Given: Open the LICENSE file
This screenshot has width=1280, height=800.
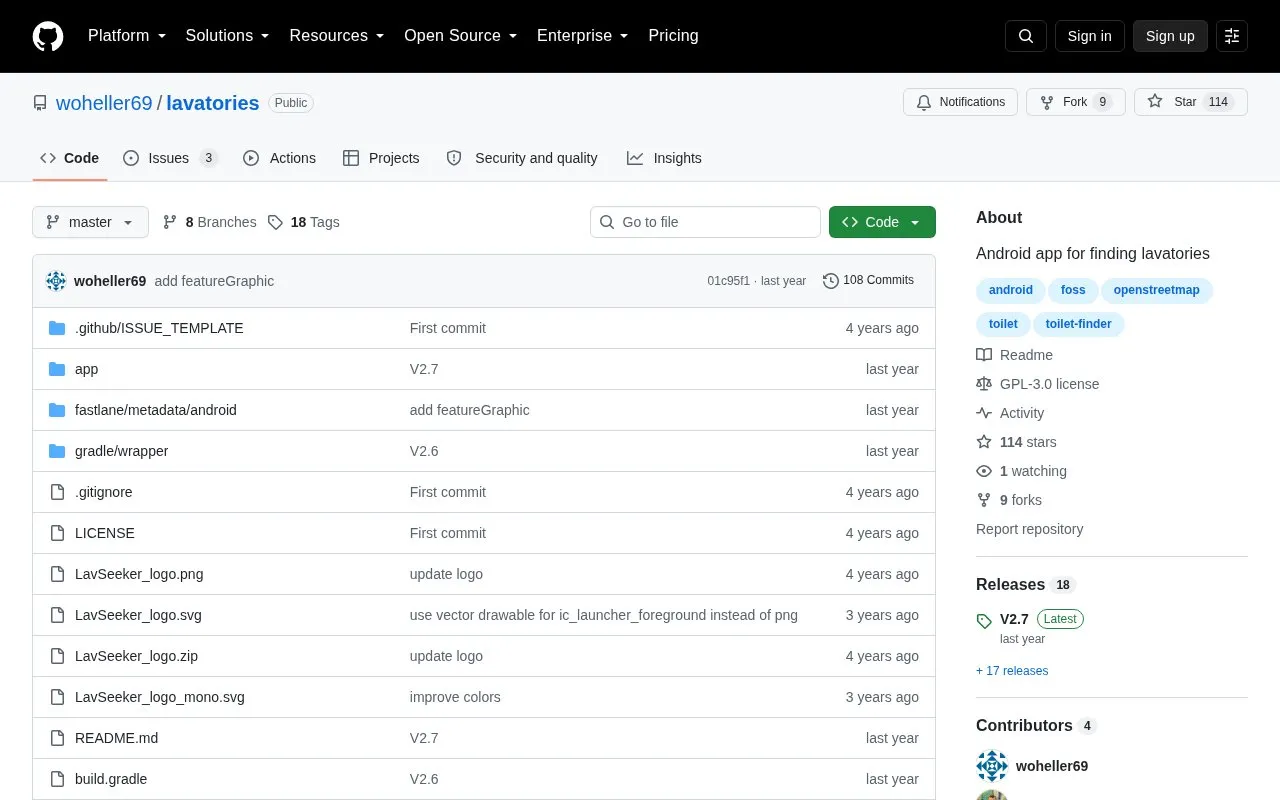Looking at the screenshot, I should click(x=105, y=533).
